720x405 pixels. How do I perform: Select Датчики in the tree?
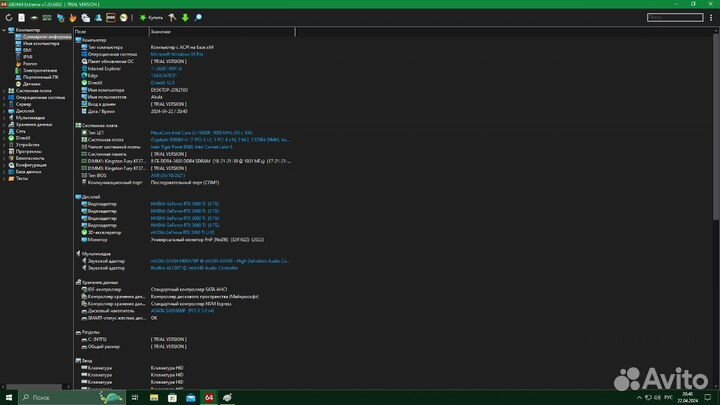tap(31, 84)
